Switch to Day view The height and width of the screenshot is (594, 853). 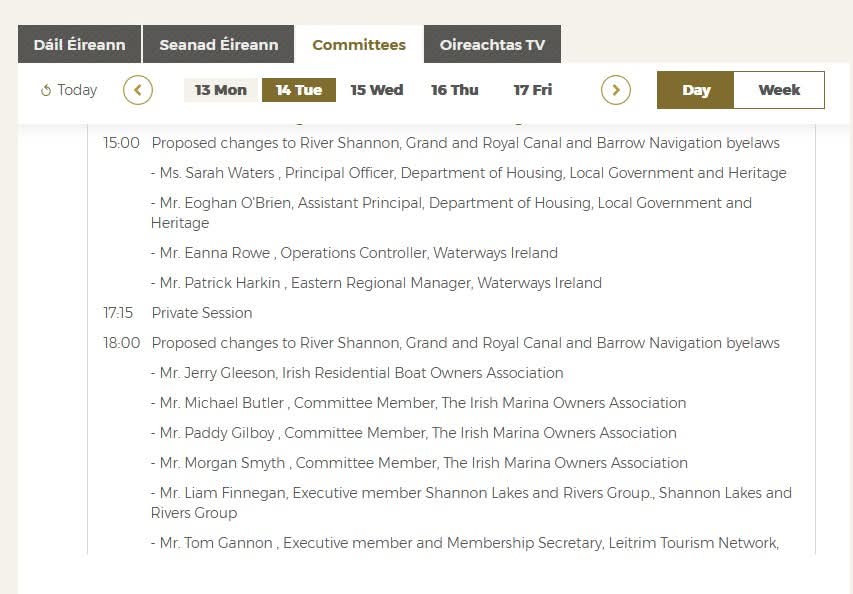(x=696, y=90)
